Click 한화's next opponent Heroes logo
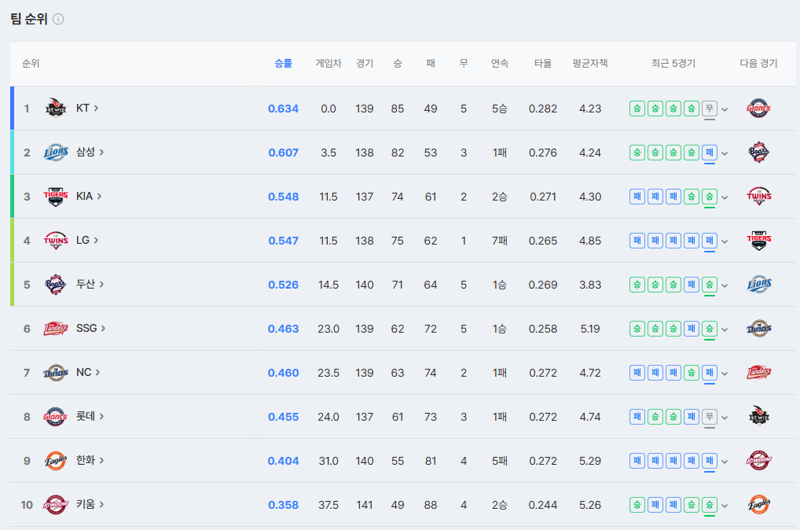 click(x=759, y=461)
